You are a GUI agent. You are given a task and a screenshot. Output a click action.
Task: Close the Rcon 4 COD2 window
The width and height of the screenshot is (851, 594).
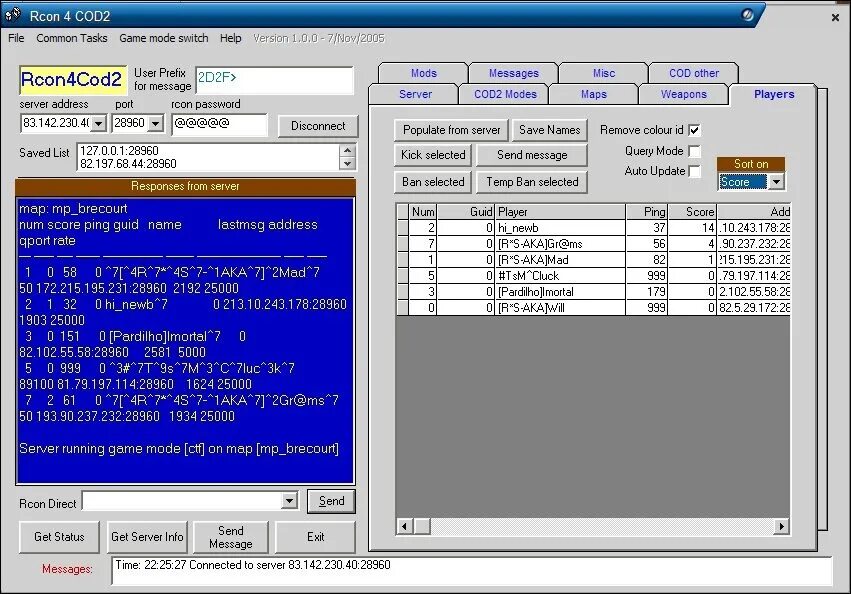pos(835,18)
